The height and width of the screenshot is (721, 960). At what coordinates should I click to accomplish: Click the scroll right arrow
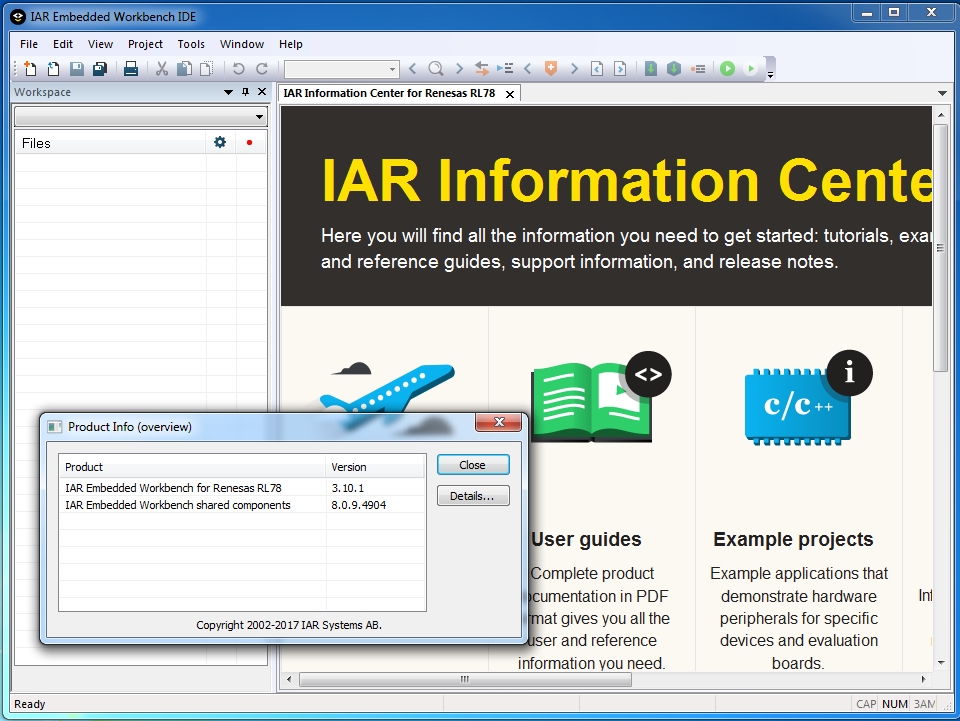923,679
